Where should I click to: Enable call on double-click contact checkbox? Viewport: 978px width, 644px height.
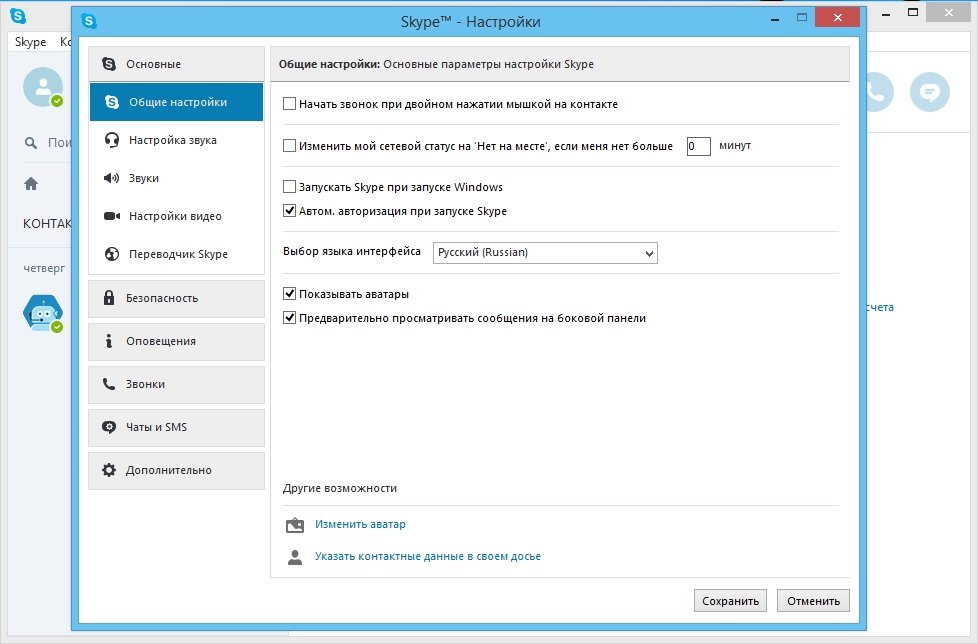pyautogui.click(x=289, y=103)
